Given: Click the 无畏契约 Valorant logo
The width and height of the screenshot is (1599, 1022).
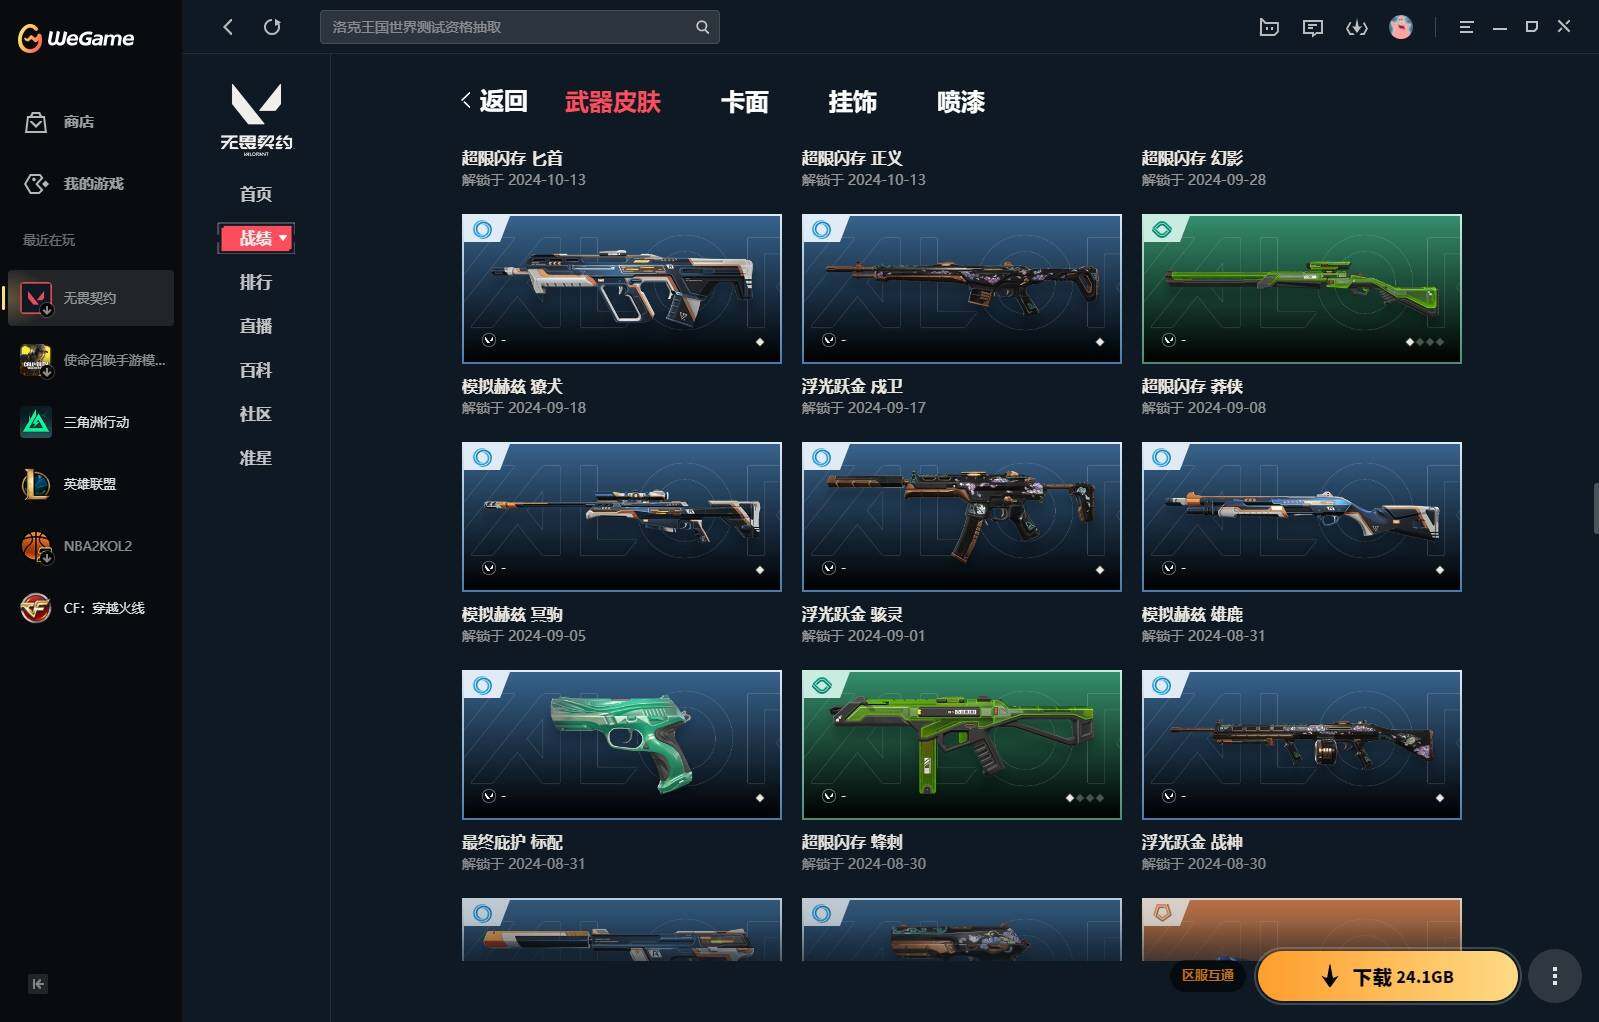Looking at the screenshot, I should [256, 118].
